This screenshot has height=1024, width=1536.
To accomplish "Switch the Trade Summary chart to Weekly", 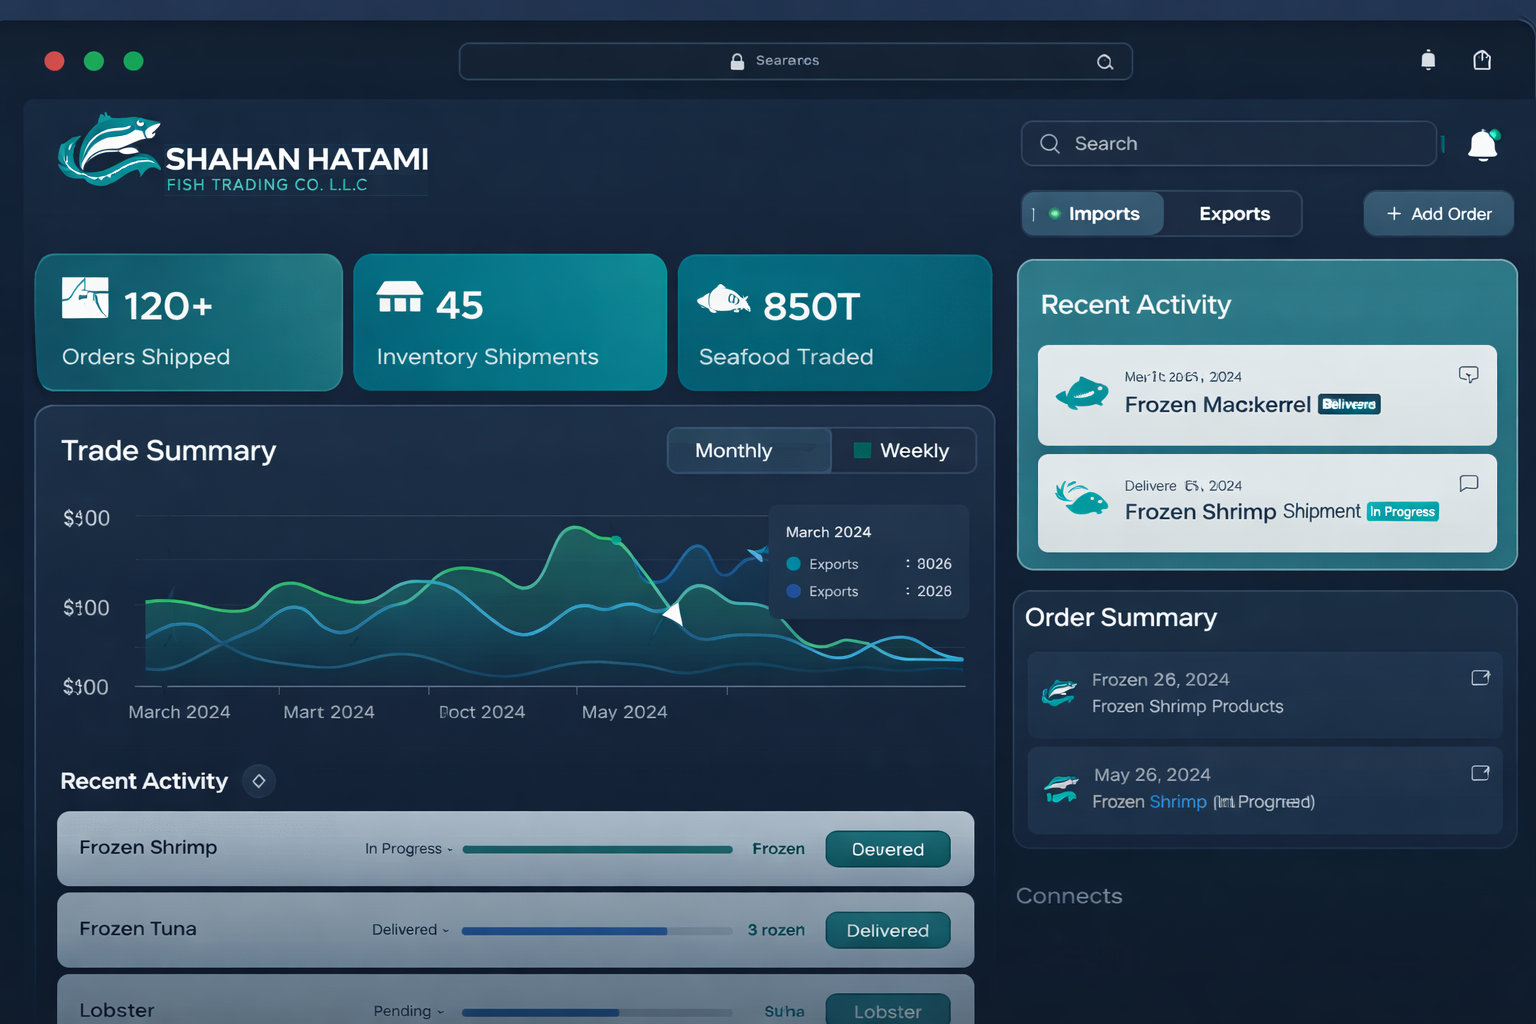I will [902, 451].
